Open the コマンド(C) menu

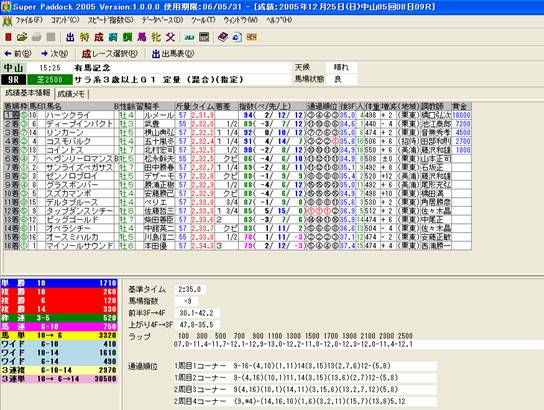tap(65, 20)
